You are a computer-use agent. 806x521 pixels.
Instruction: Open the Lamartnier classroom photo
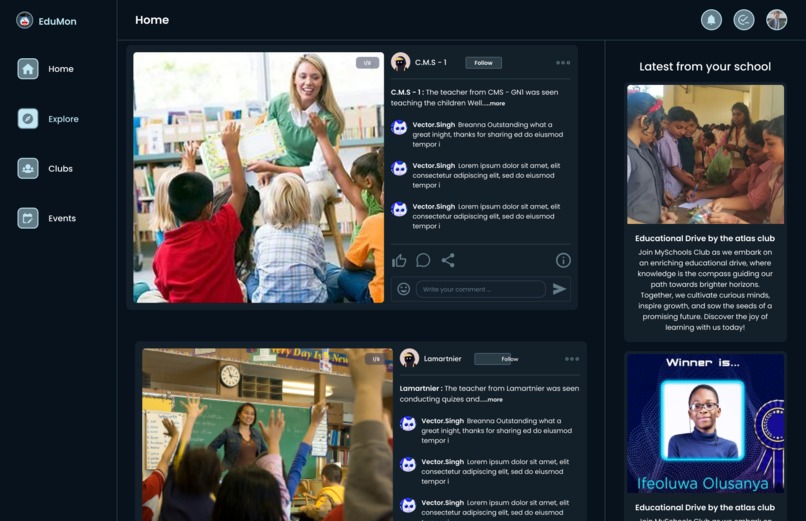click(267, 435)
